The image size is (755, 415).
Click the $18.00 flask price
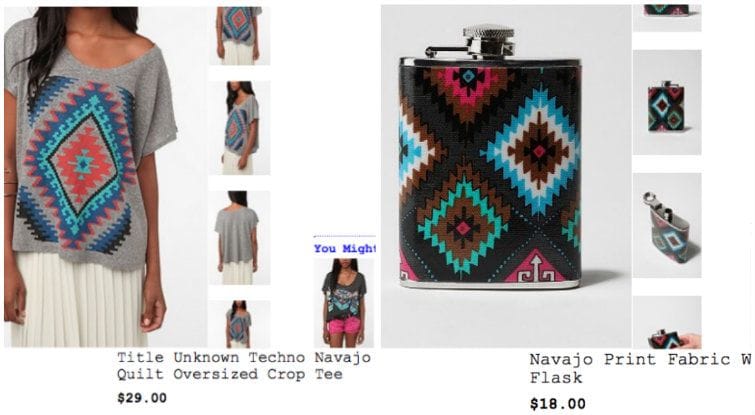[x=558, y=403]
